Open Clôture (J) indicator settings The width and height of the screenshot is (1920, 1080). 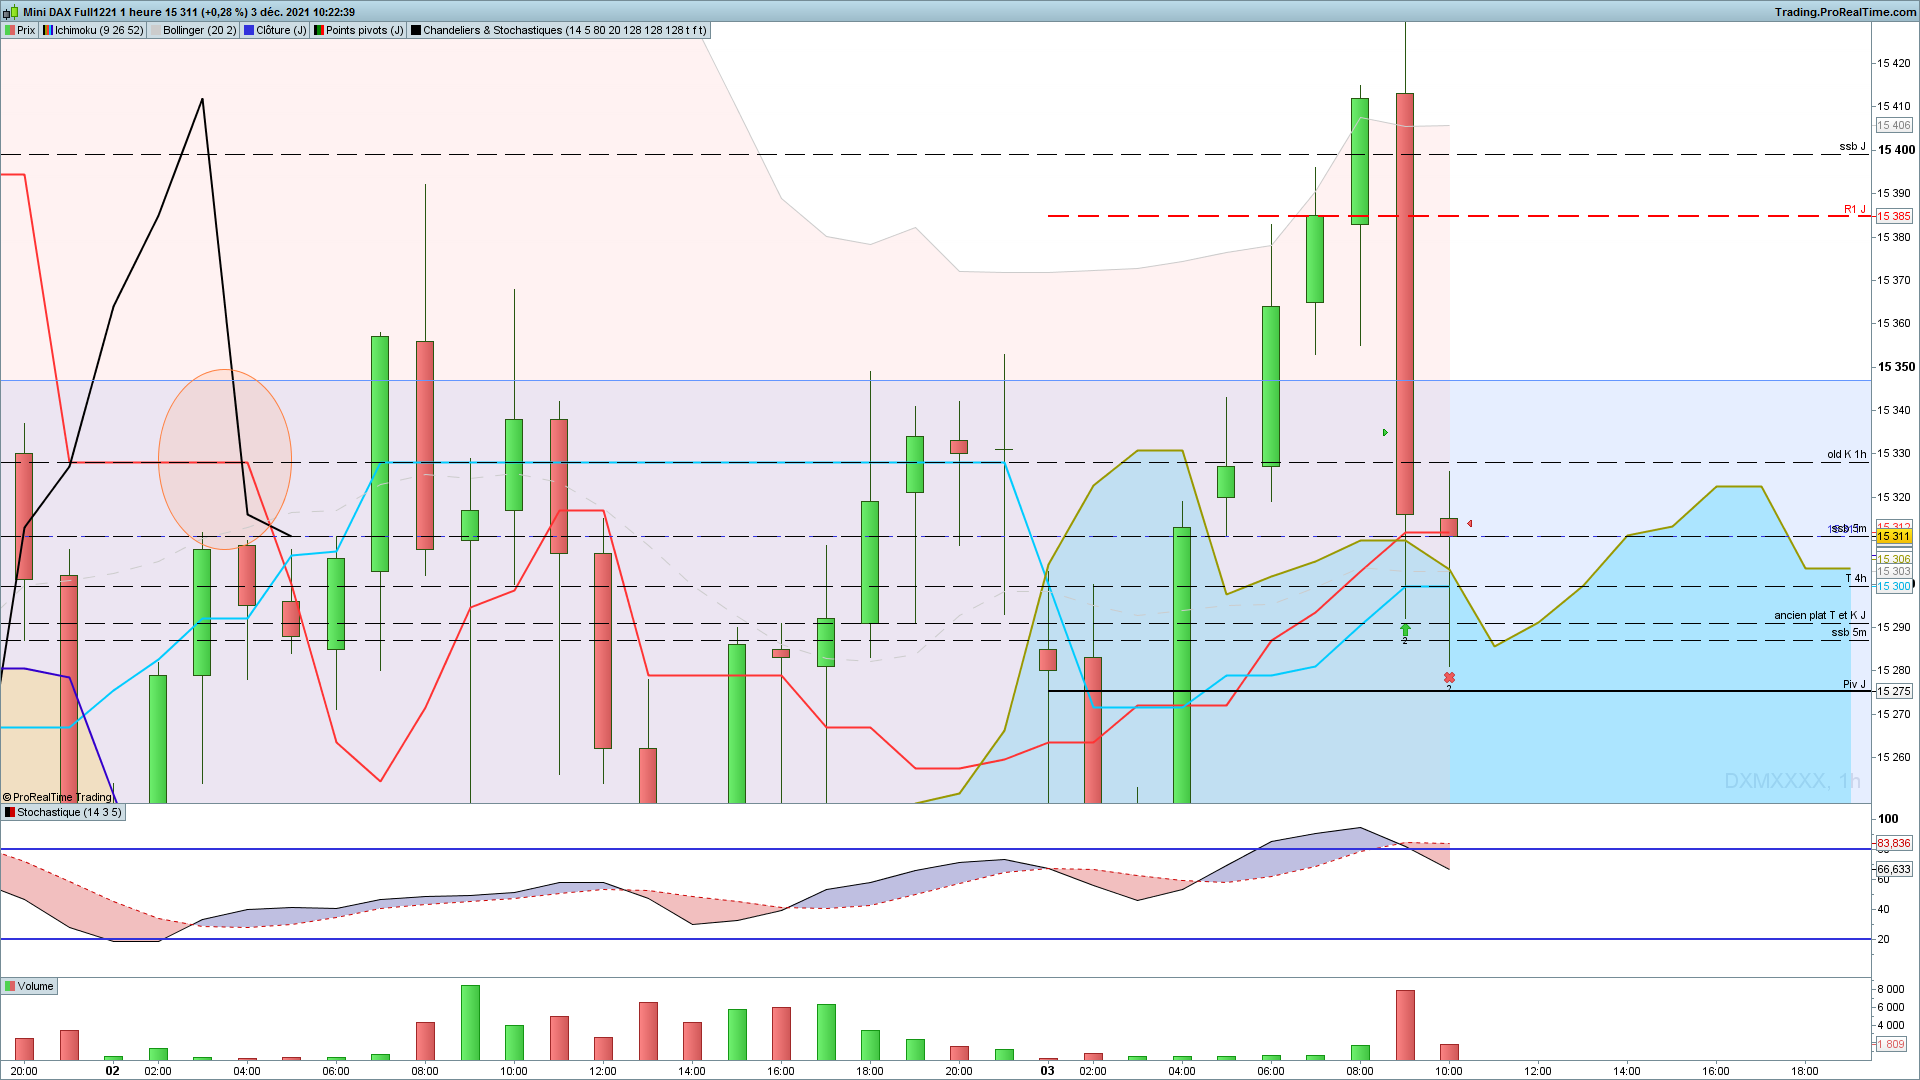point(276,30)
